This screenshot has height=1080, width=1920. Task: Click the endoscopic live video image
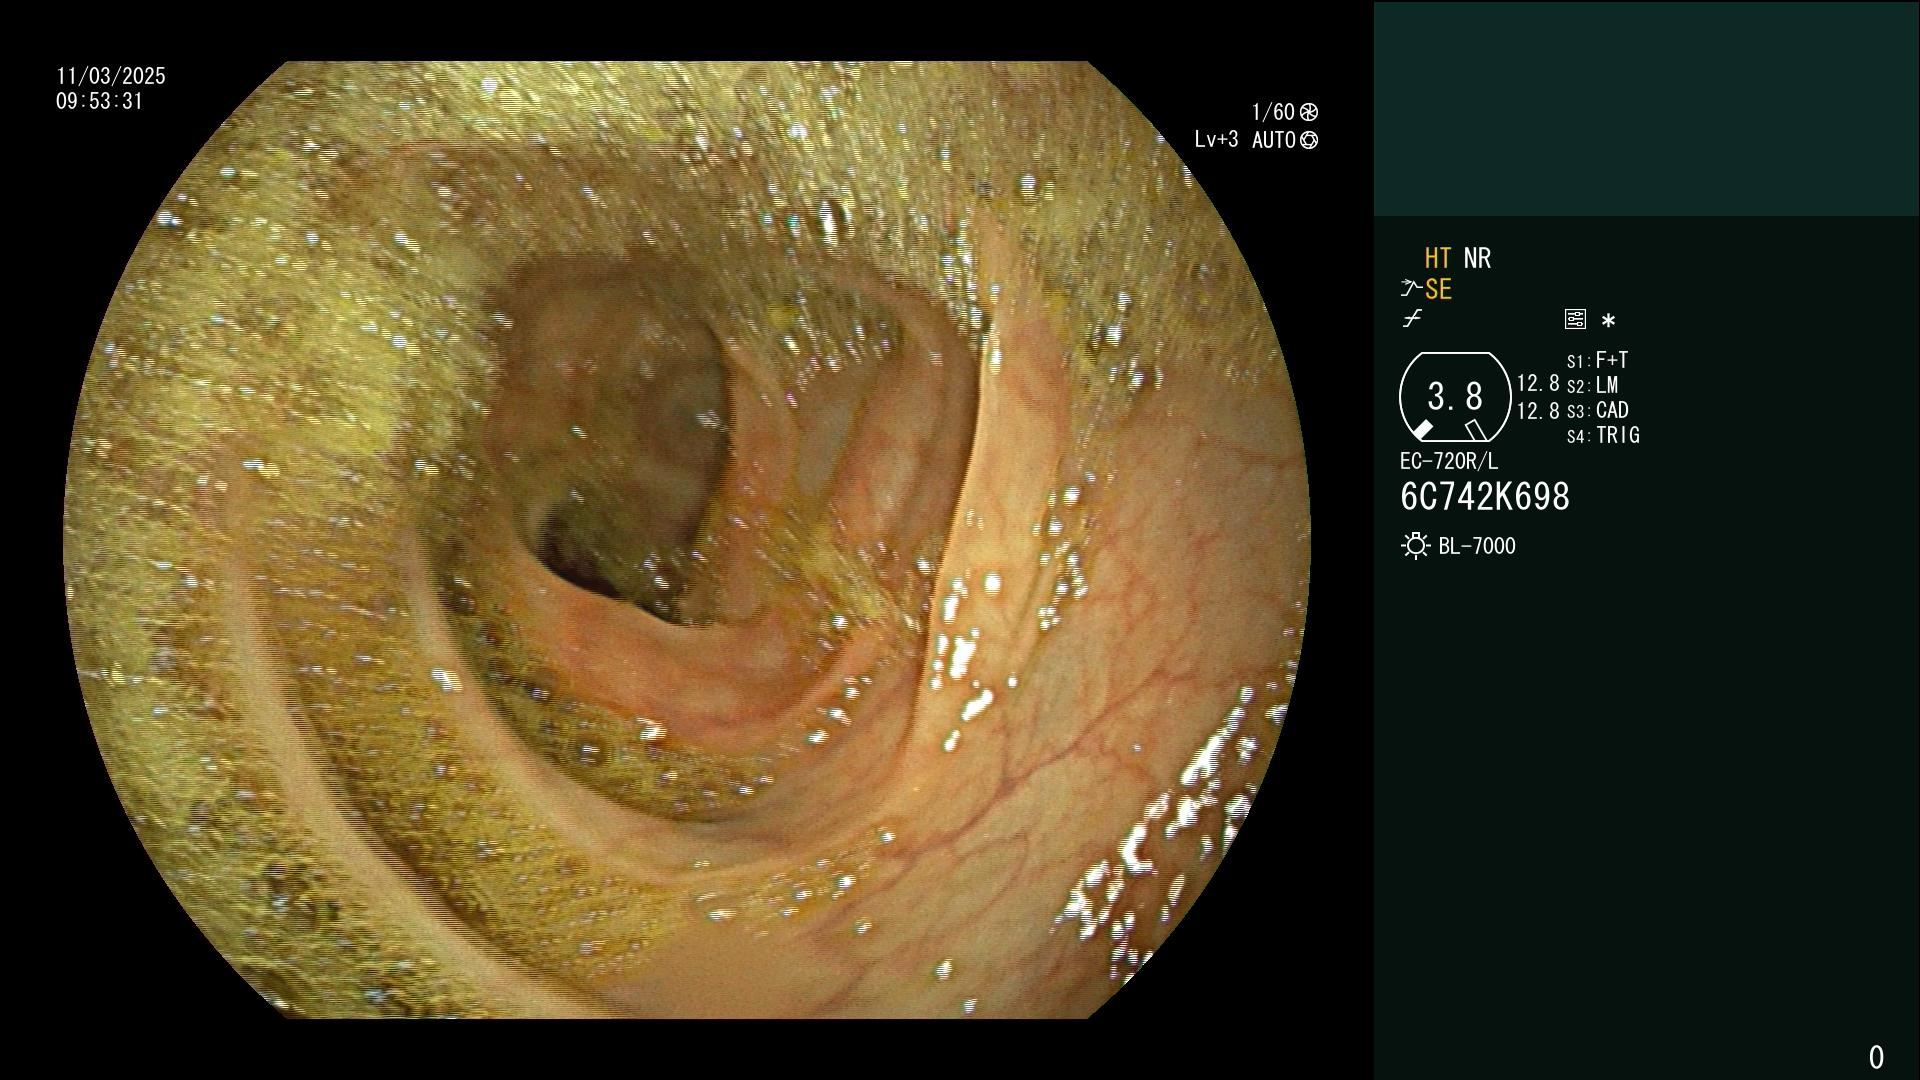click(x=687, y=540)
